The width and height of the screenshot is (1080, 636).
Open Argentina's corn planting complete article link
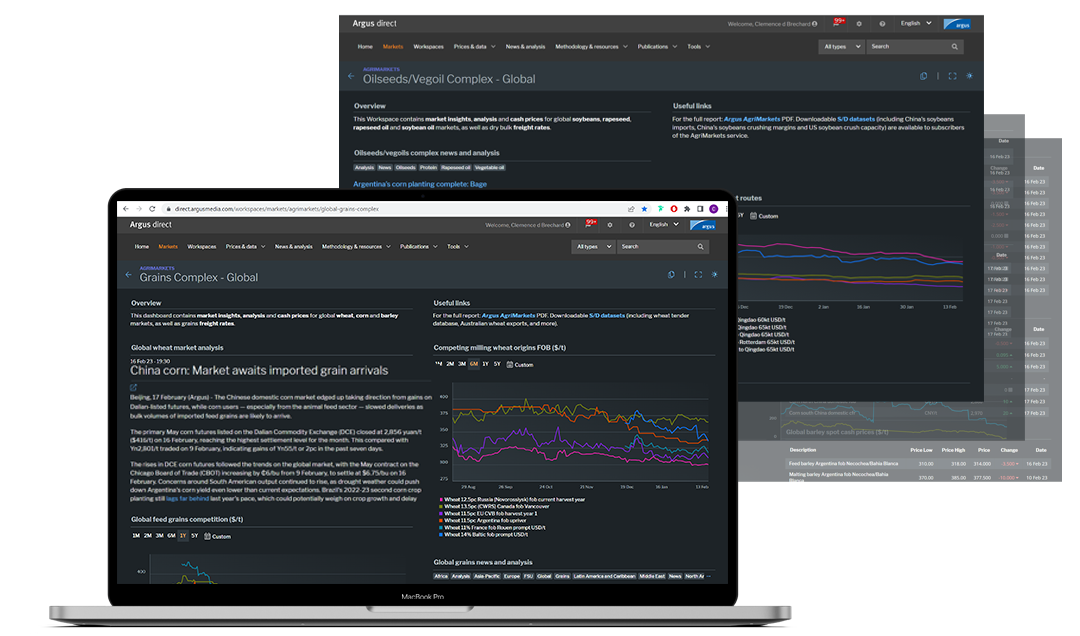click(420, 184)
